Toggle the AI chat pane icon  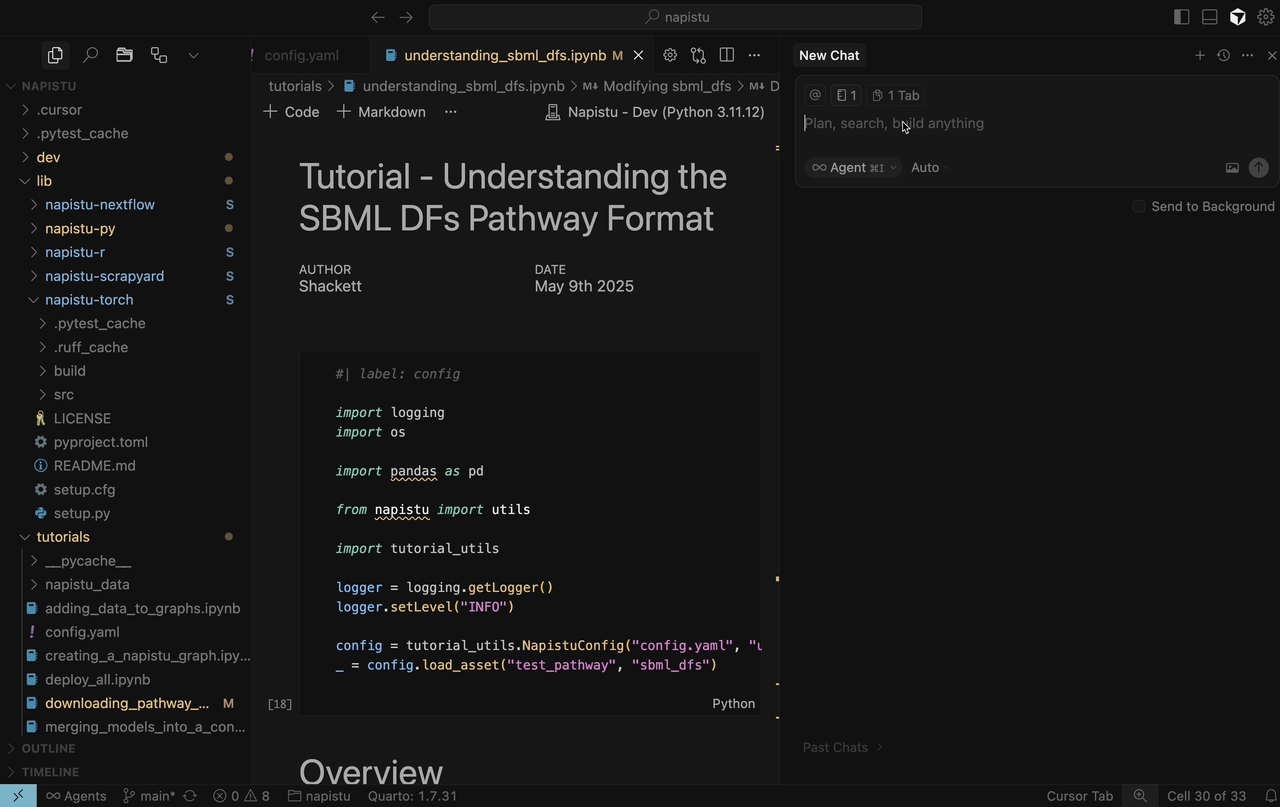coord(1238,17)
